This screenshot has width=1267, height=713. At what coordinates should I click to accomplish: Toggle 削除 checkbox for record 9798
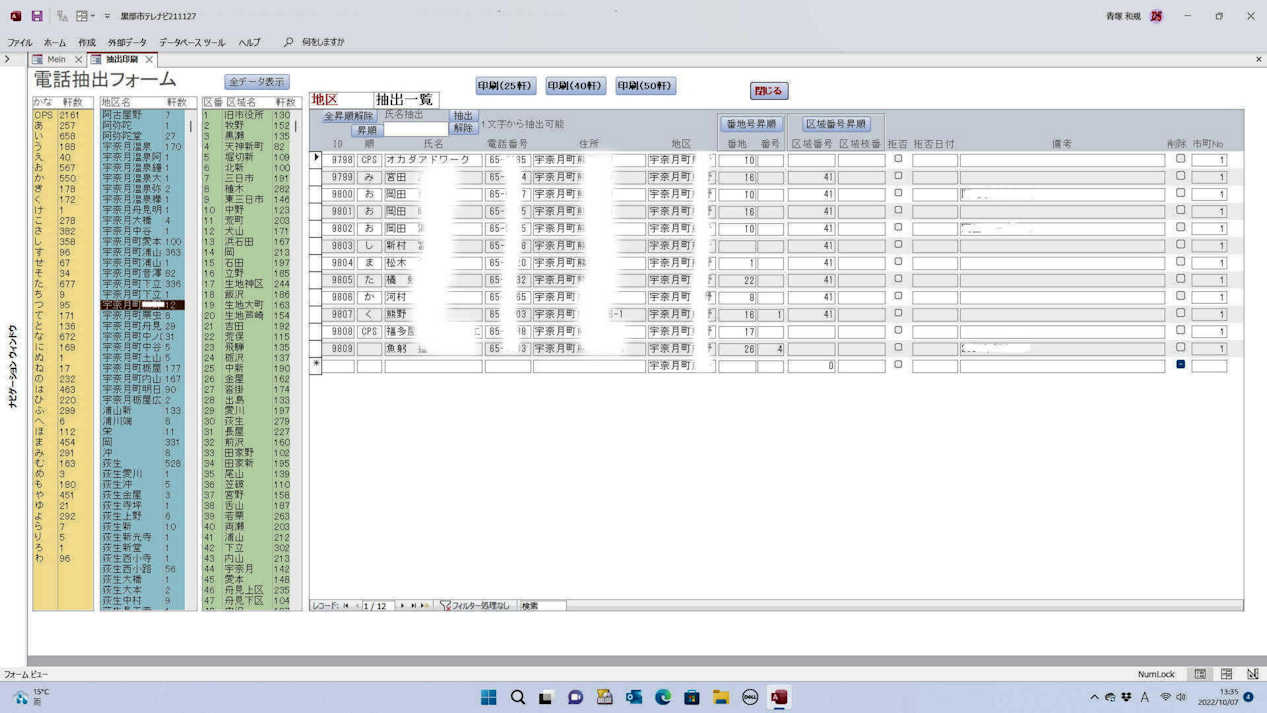(x=1180, y=159)
